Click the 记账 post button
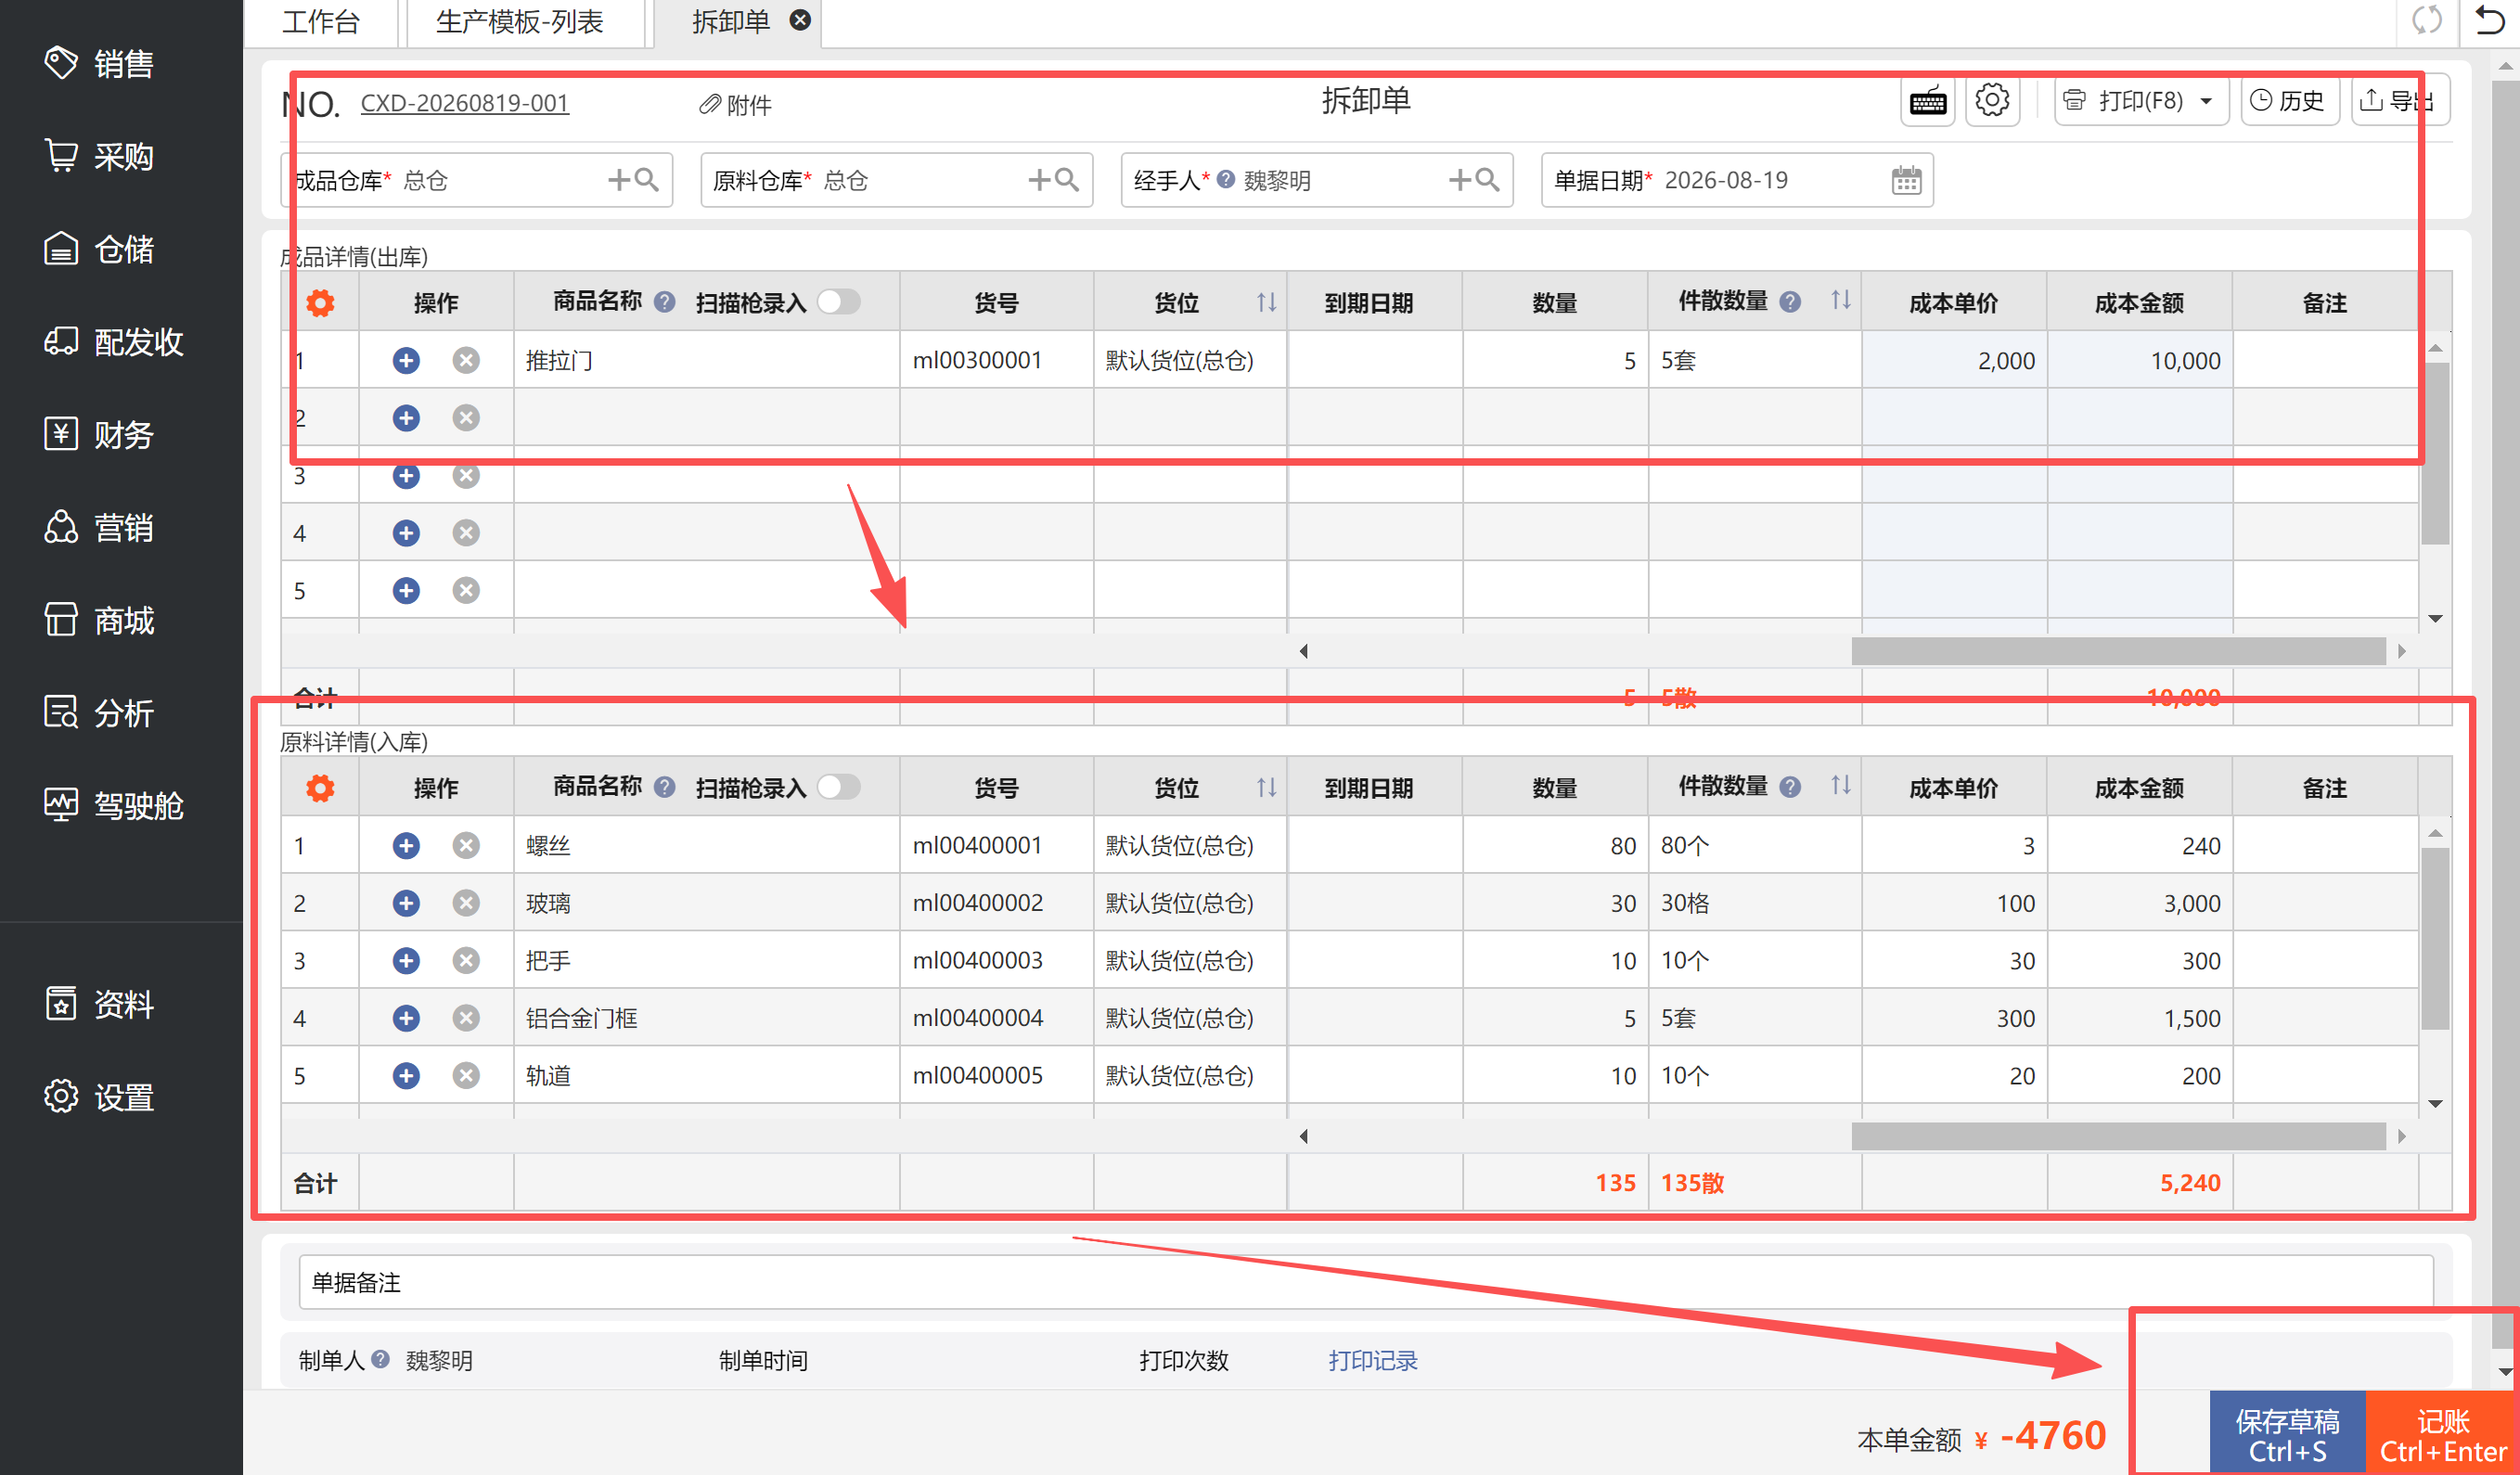 (x=2443, y=1433)
